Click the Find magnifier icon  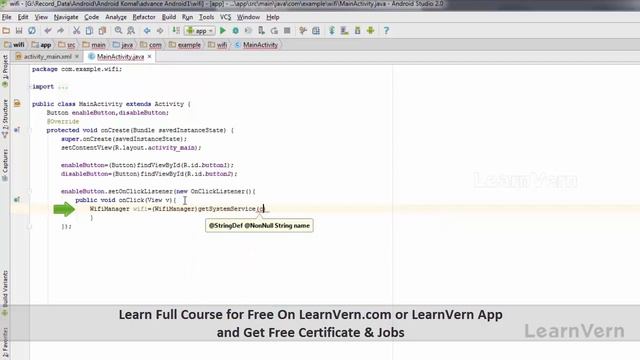click(118, 31)
